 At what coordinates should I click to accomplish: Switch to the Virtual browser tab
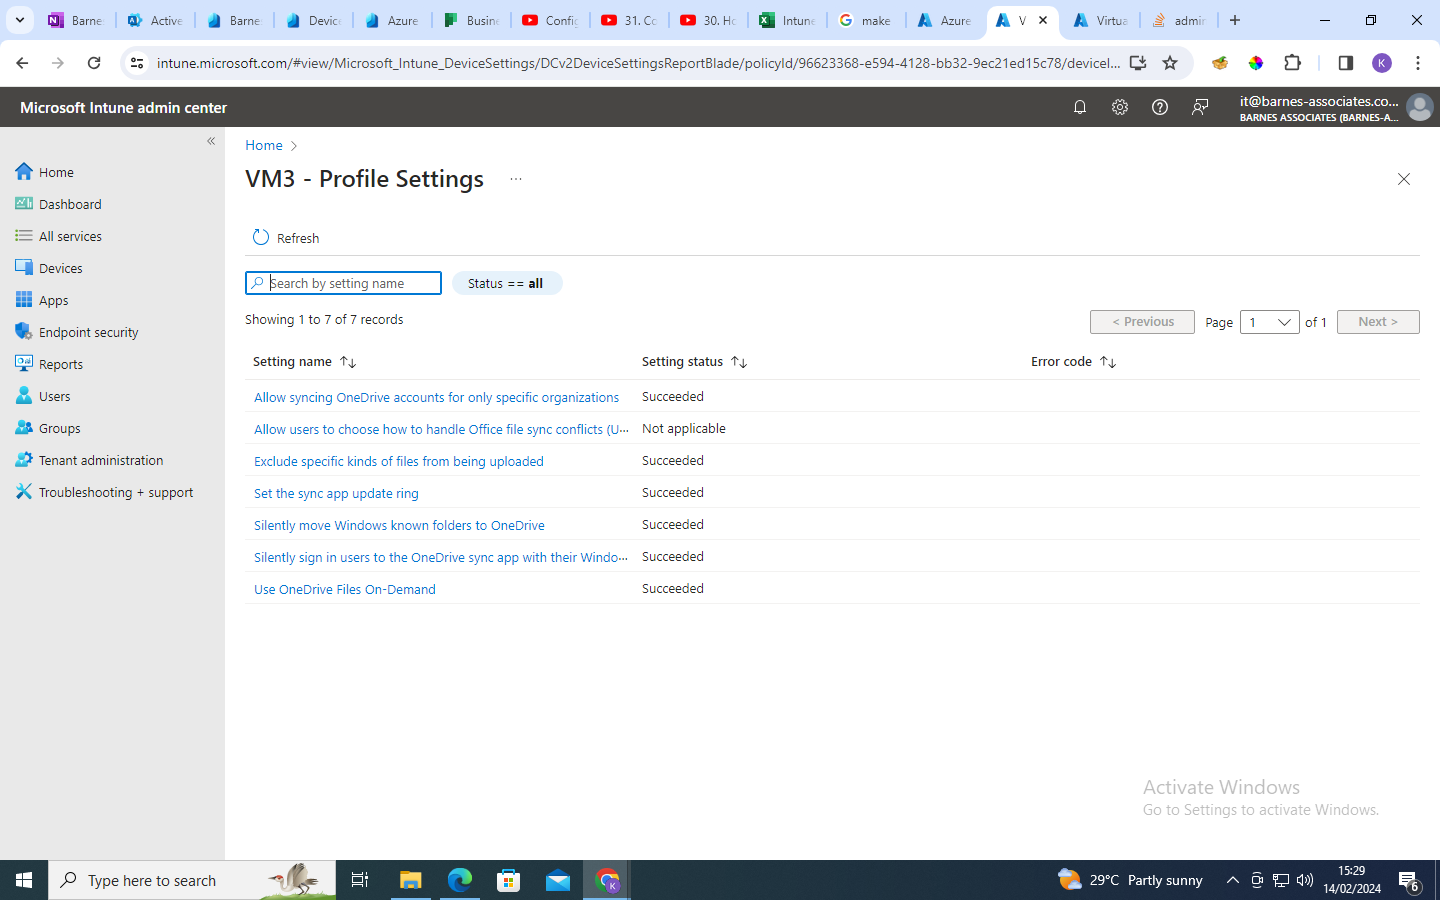1101,20
